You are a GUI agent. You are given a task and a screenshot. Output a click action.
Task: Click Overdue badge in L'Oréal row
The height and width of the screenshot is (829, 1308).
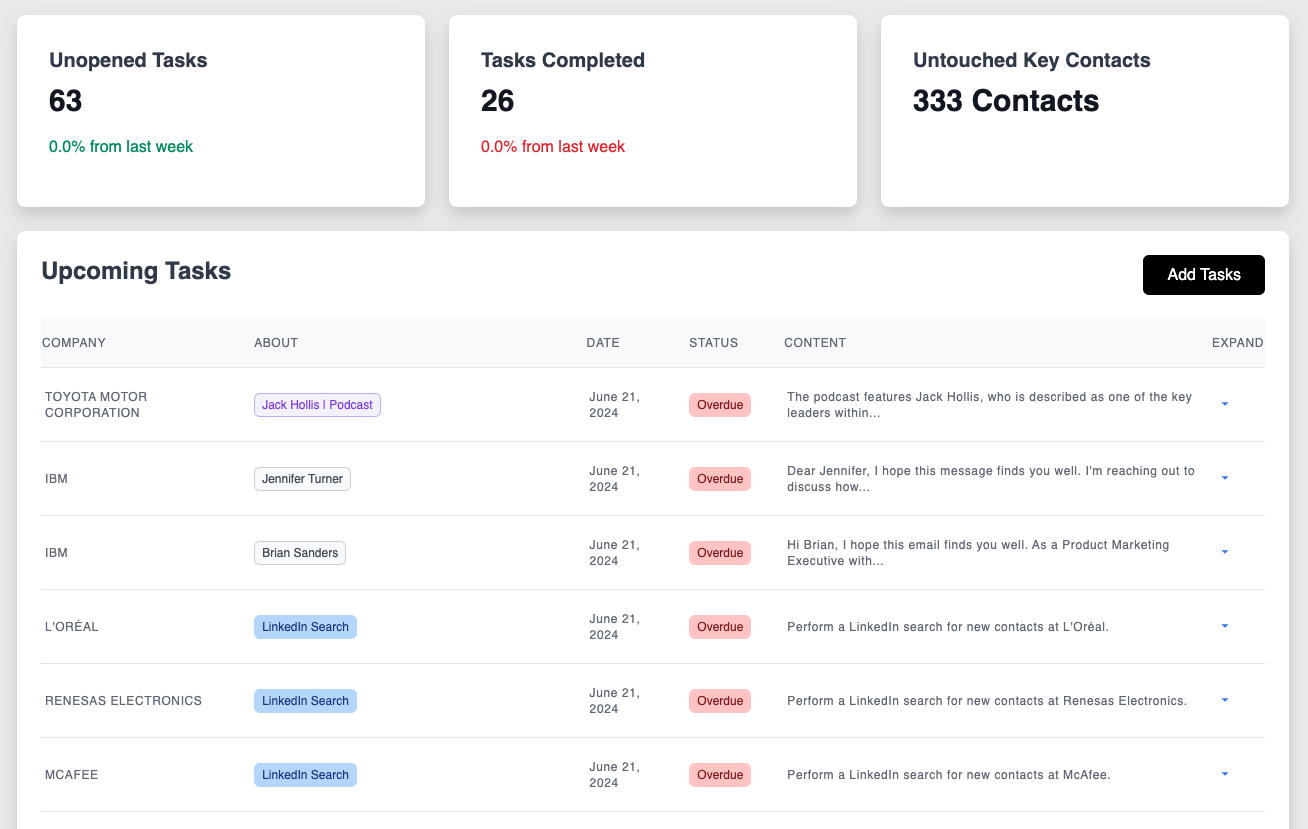[x=720, y=627]
